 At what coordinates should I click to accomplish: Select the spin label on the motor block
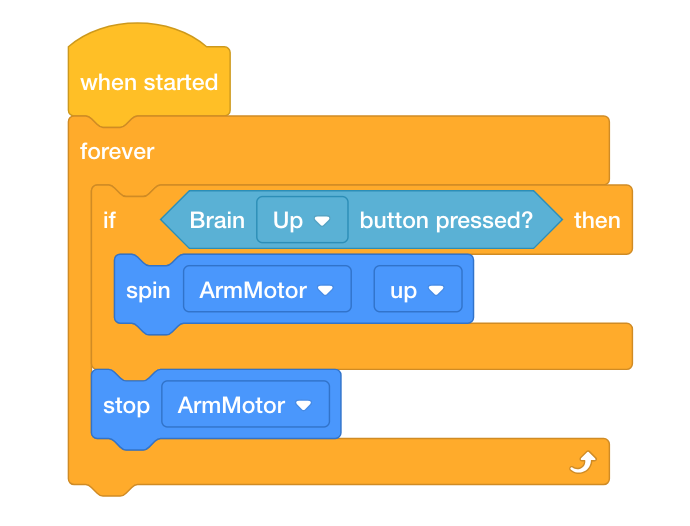point(148,290)
